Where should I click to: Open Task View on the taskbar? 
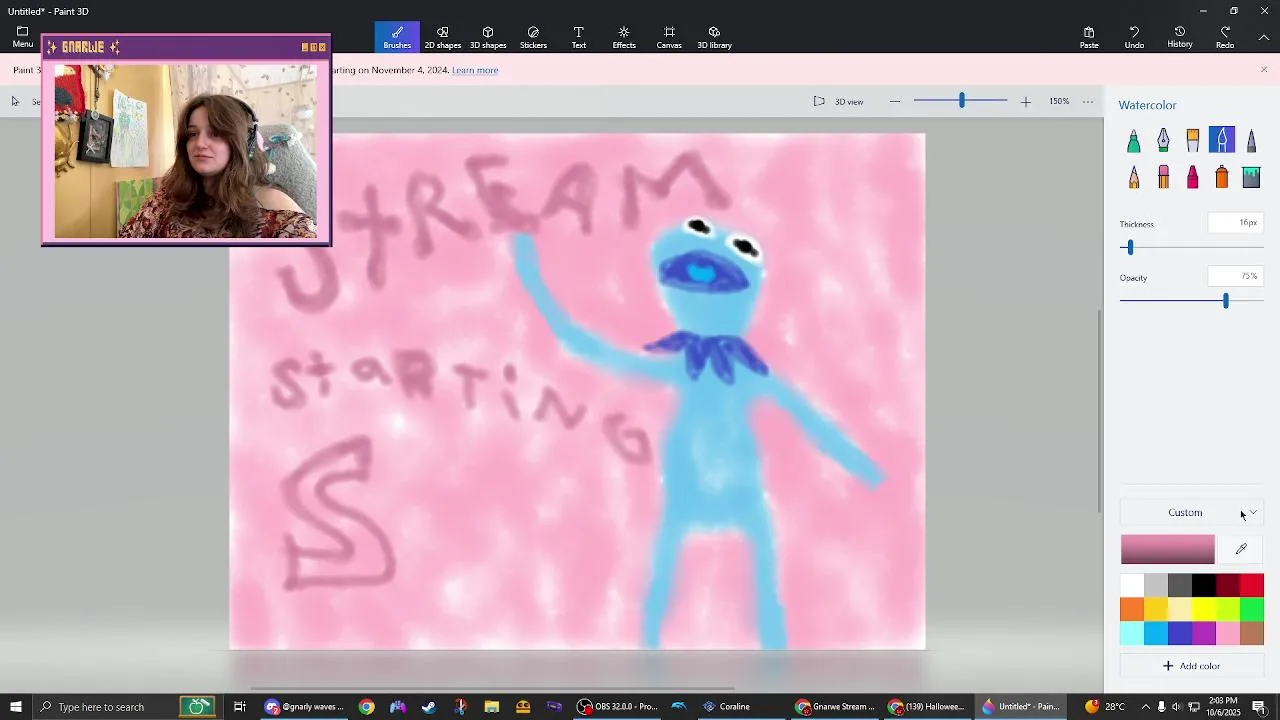(239, 707)
